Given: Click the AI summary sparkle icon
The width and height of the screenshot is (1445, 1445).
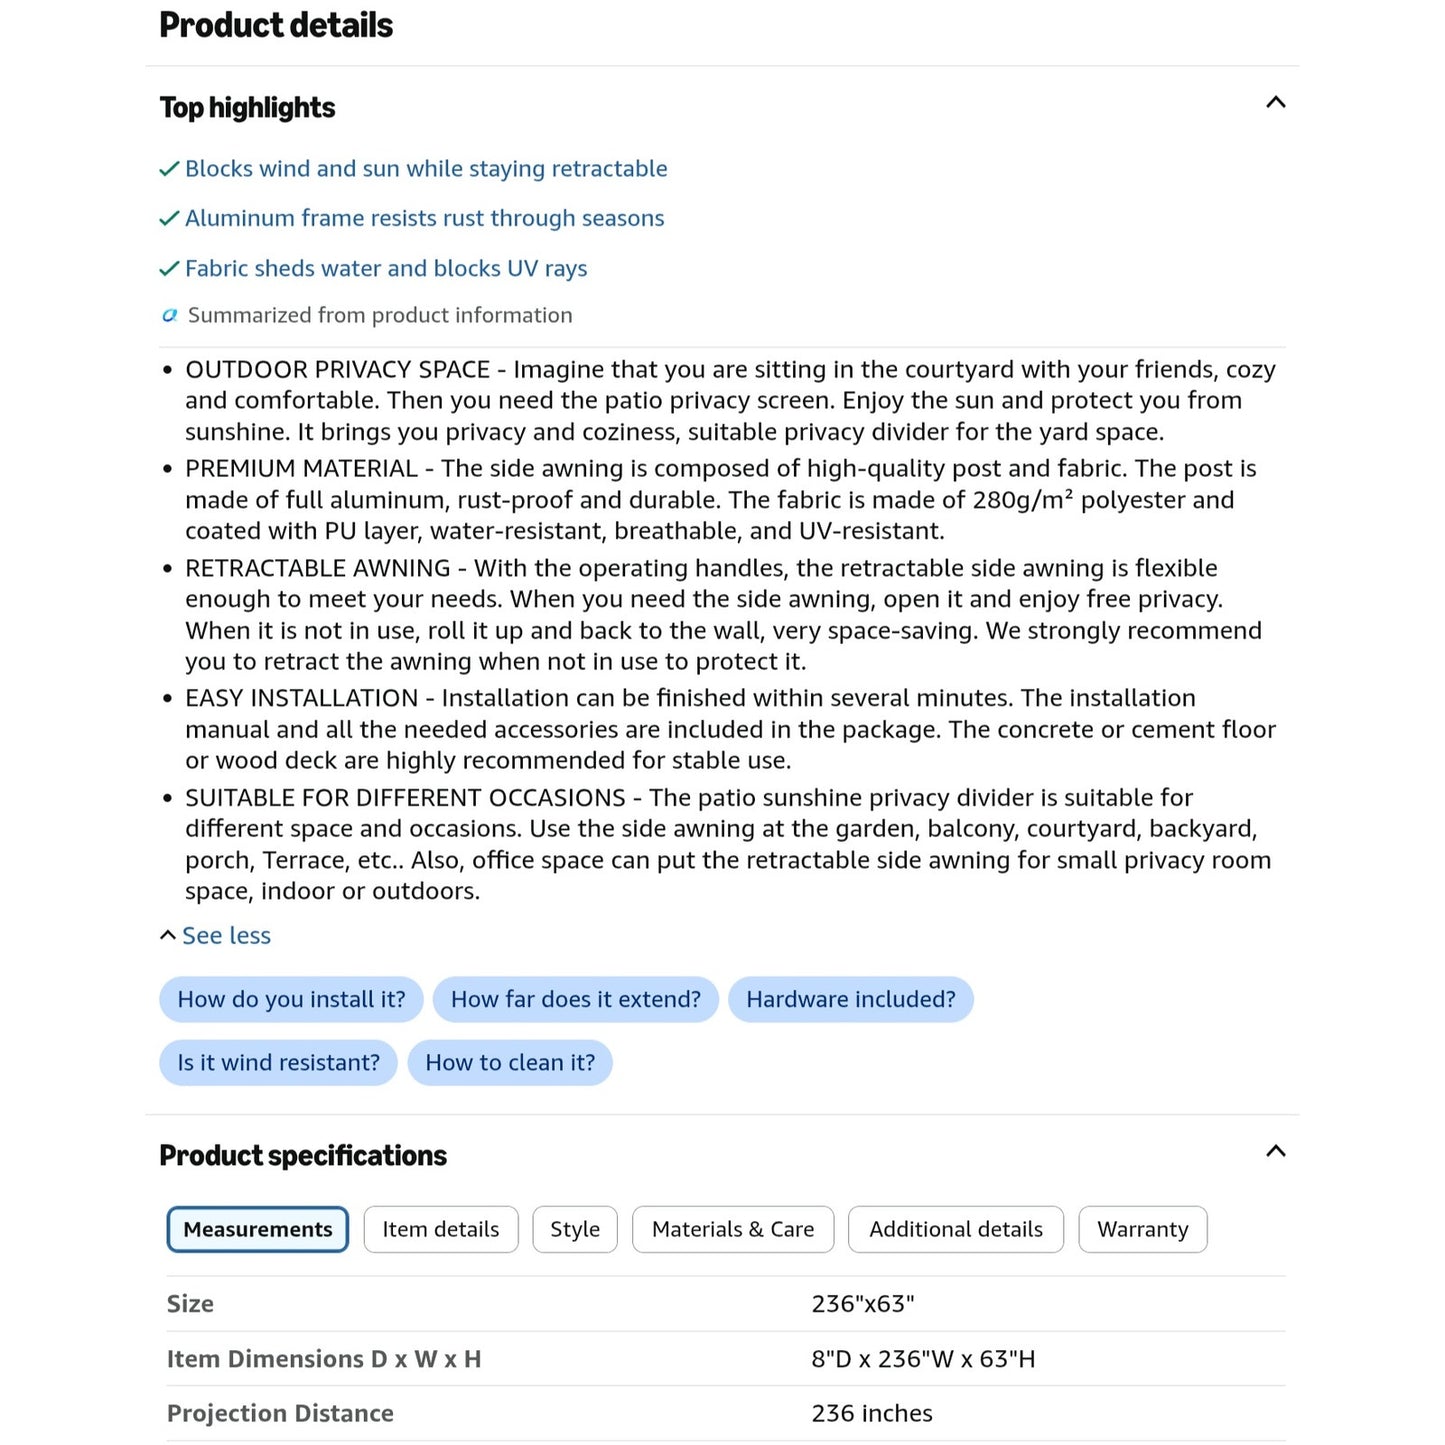Looking at the screenshot, I should [170, 316].
